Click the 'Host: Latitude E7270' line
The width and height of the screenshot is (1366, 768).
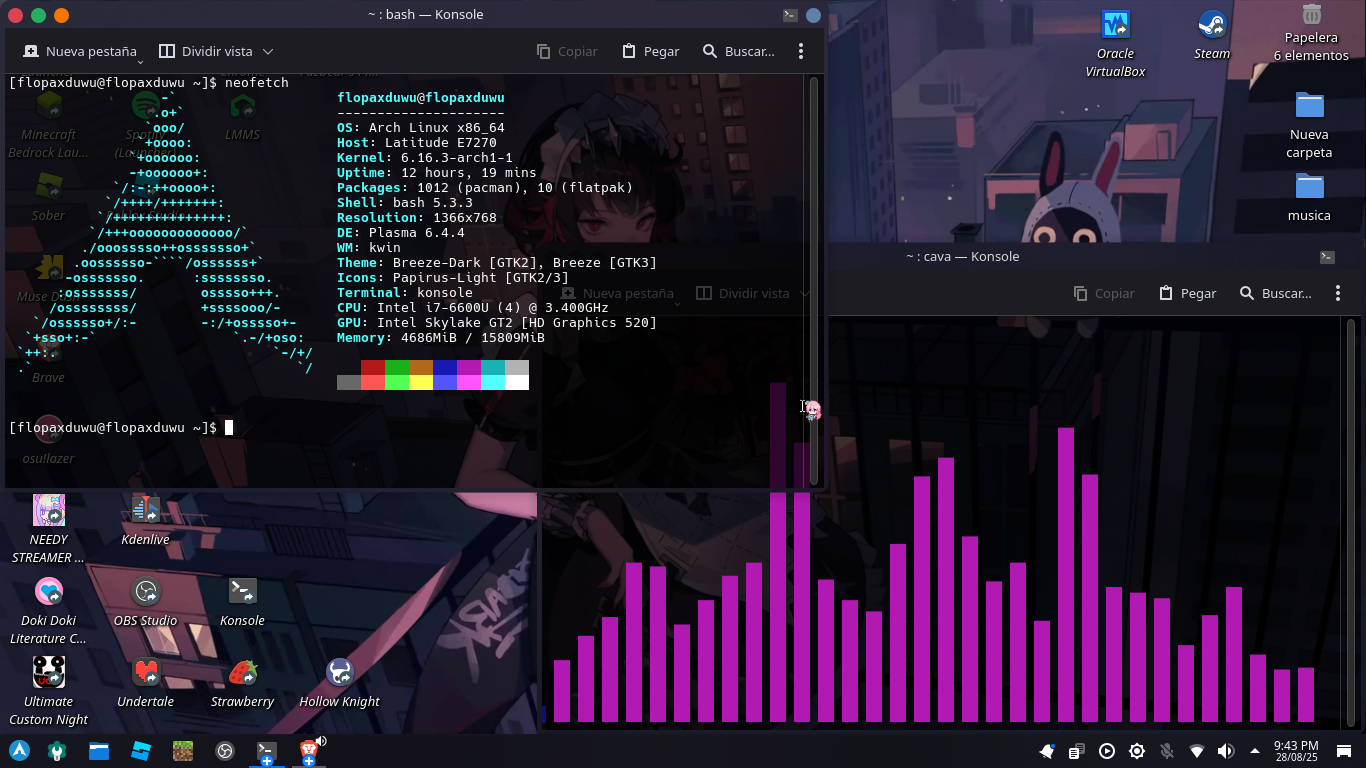pos(417,143)
